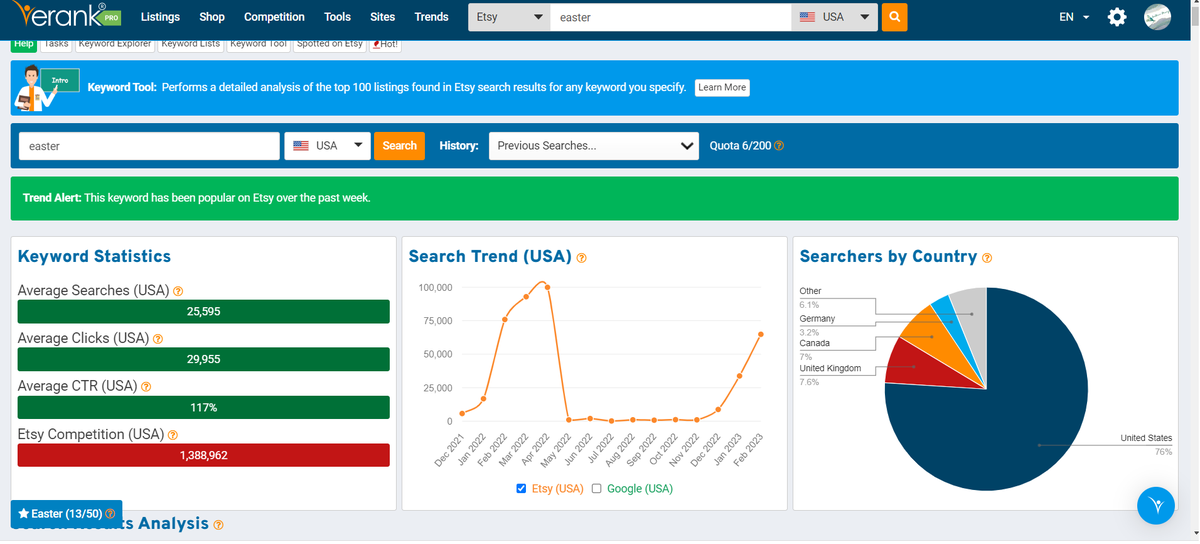The image size is (1200, 544).
Task: Click the red Etsy Competition 1,388,962 bar
Action: click(204, 456)
